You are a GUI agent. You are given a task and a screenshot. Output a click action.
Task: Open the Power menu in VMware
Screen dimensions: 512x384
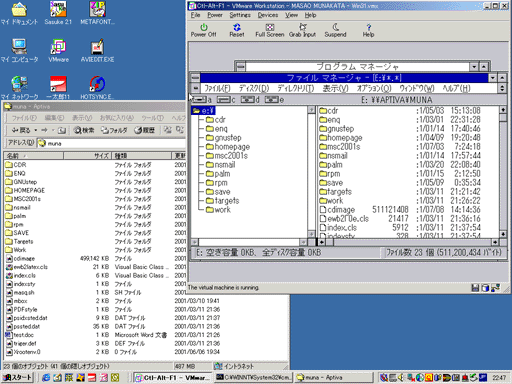click(x=215, y=15)
